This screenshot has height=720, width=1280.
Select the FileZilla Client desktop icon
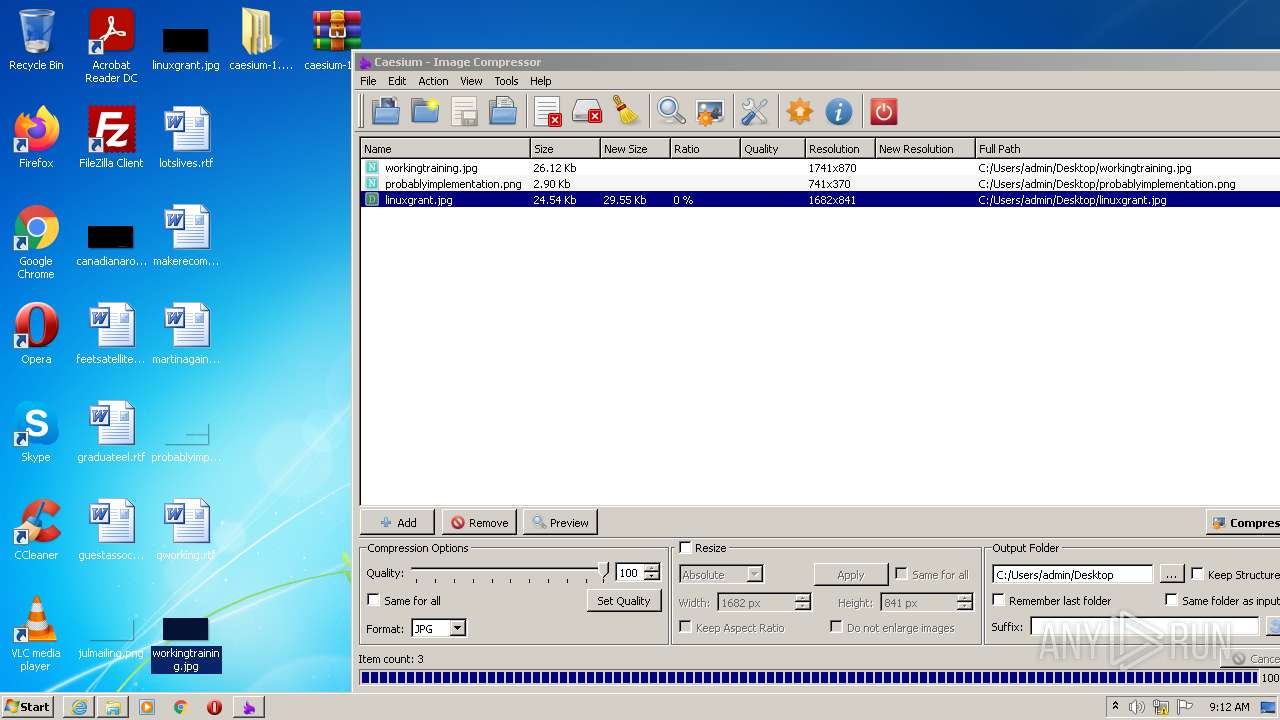111,138
